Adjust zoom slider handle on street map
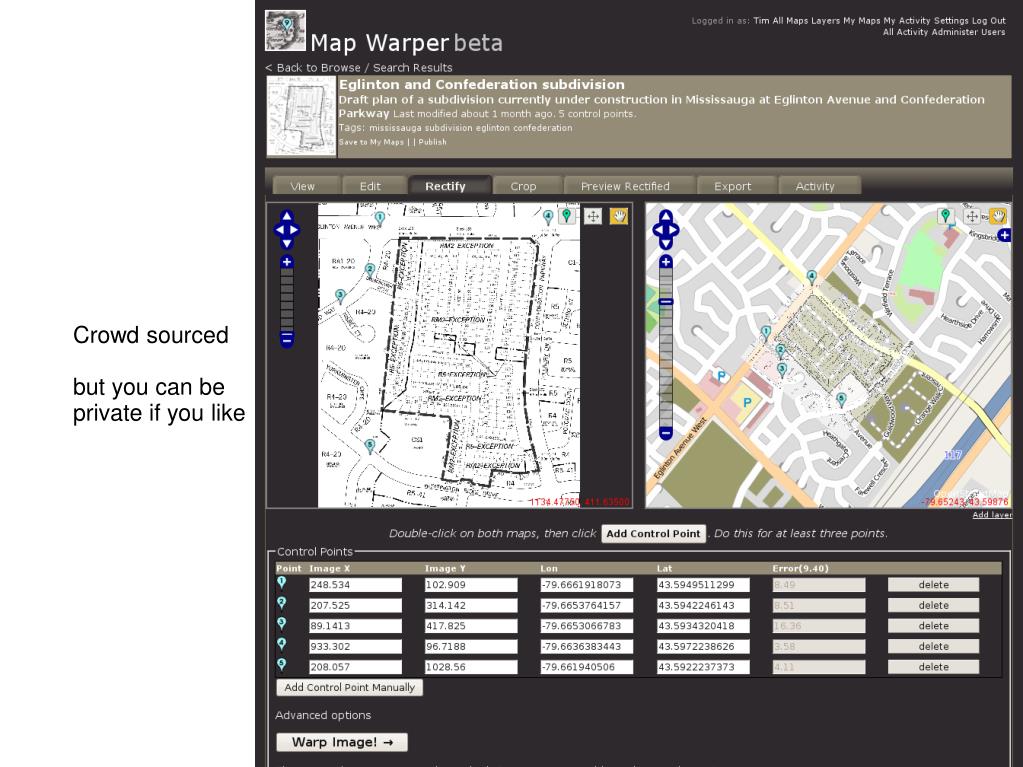1023x767 pixels. pos(665,301)
